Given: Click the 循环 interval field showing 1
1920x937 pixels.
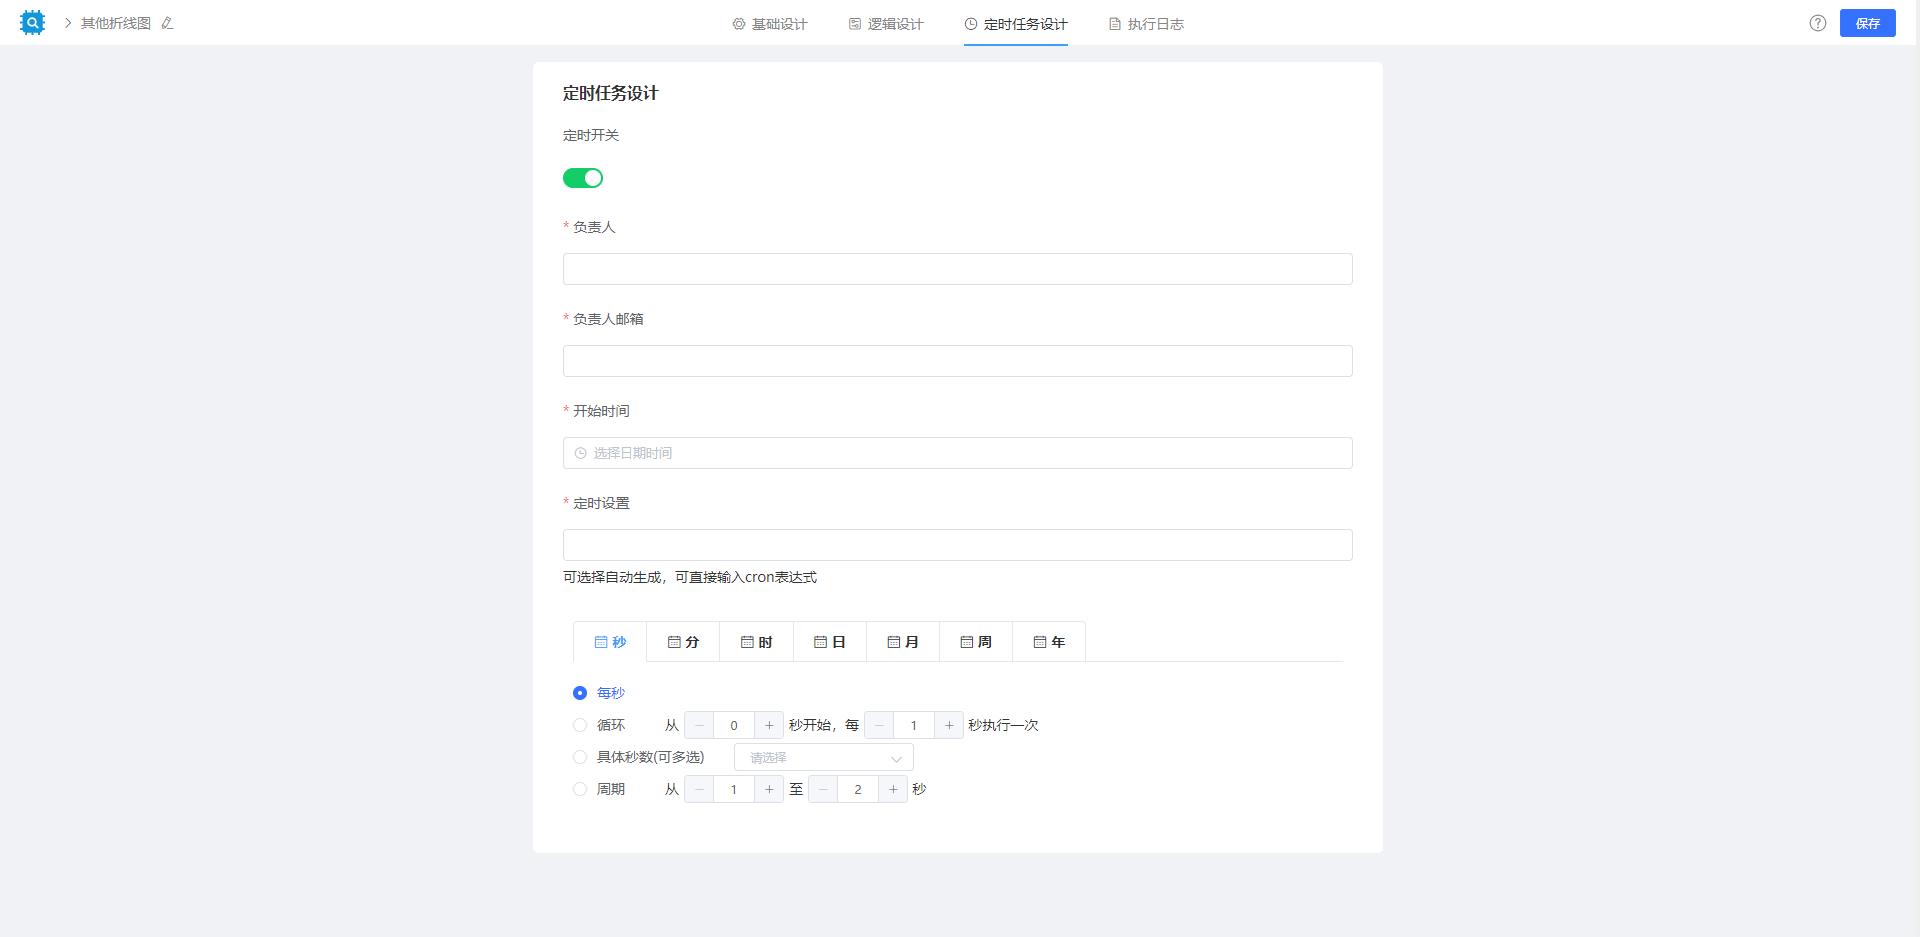Looking at the screenshot, I should [x=914, y=725].
